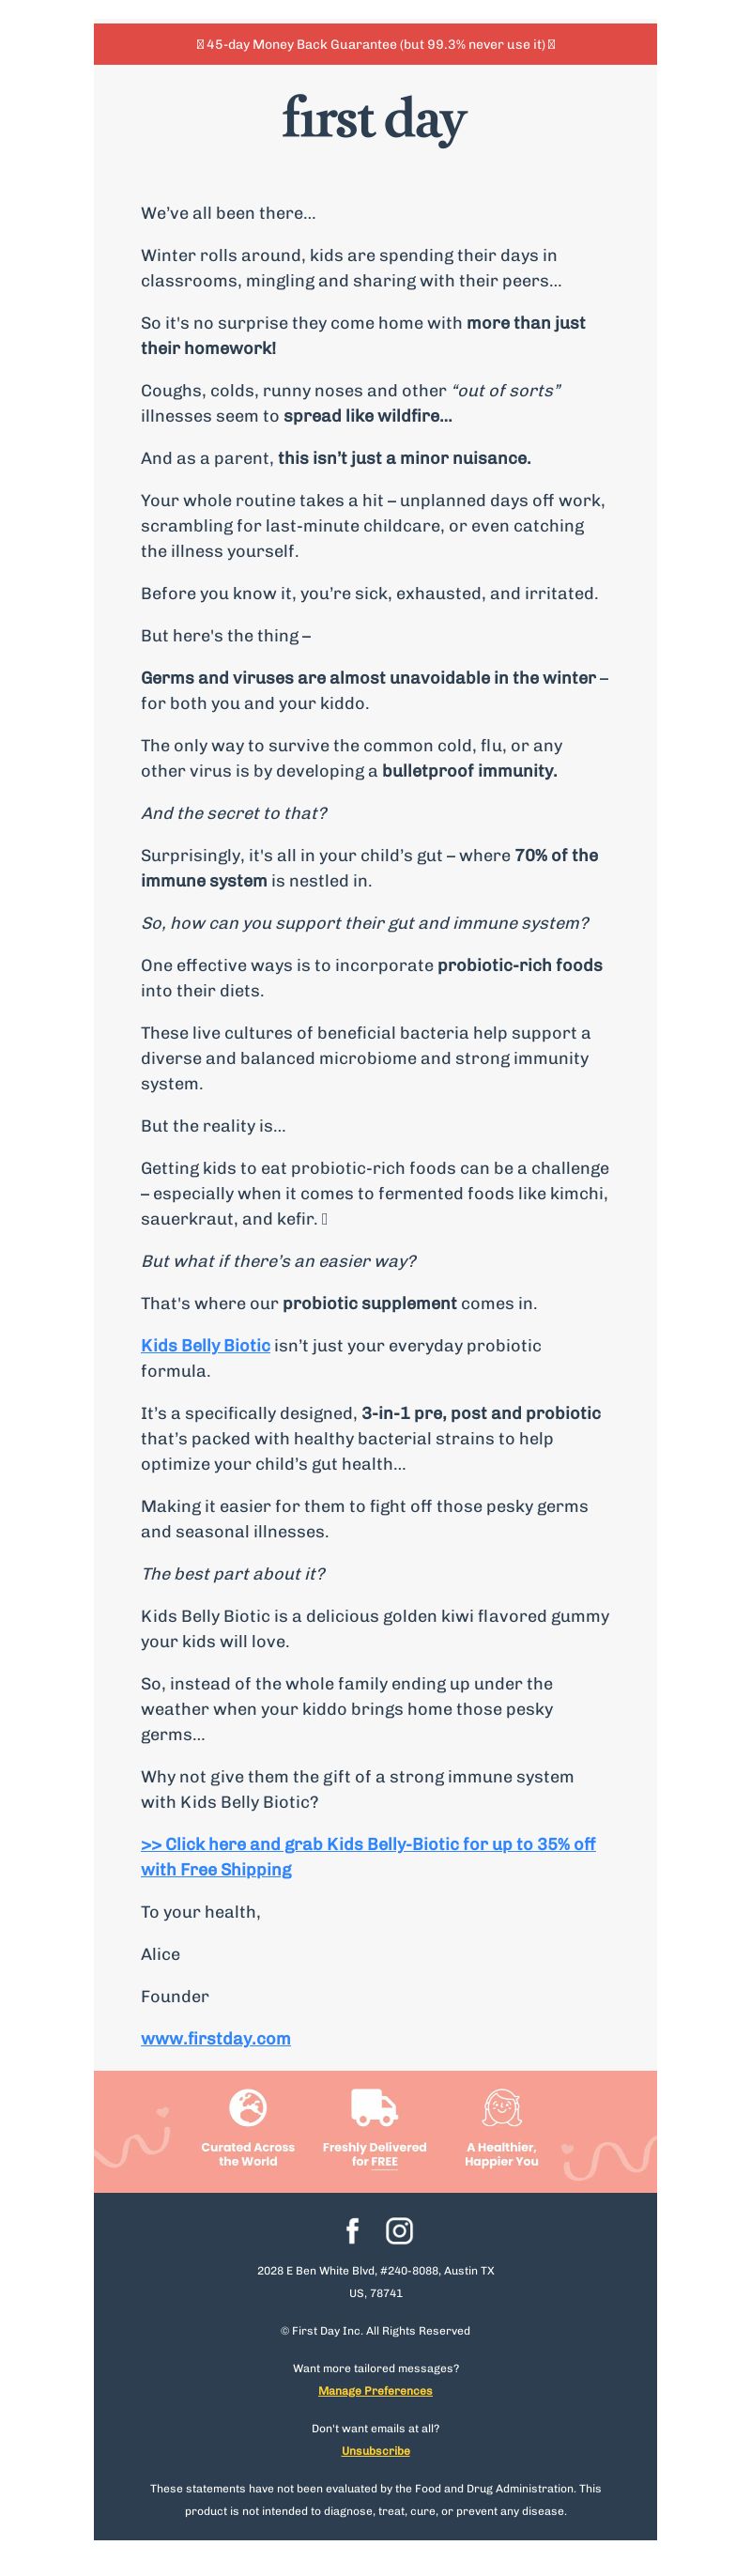
Task: Click the delivery truck icon
Action: 374,2107
